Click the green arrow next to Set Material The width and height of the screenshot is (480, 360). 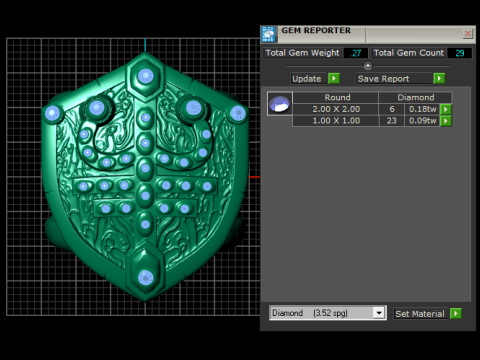455,314
